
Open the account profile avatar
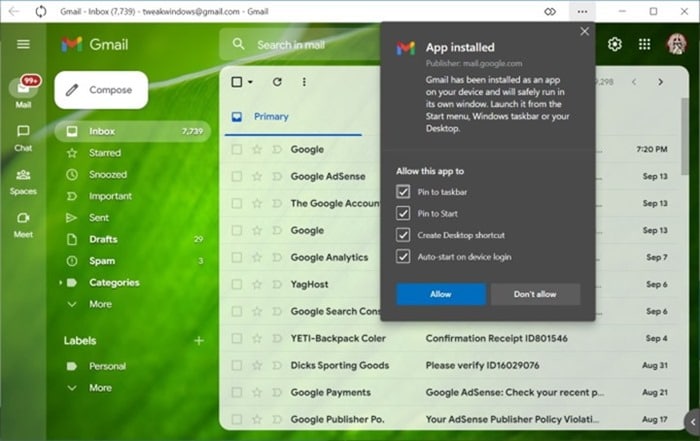click(x=676, y=44)
